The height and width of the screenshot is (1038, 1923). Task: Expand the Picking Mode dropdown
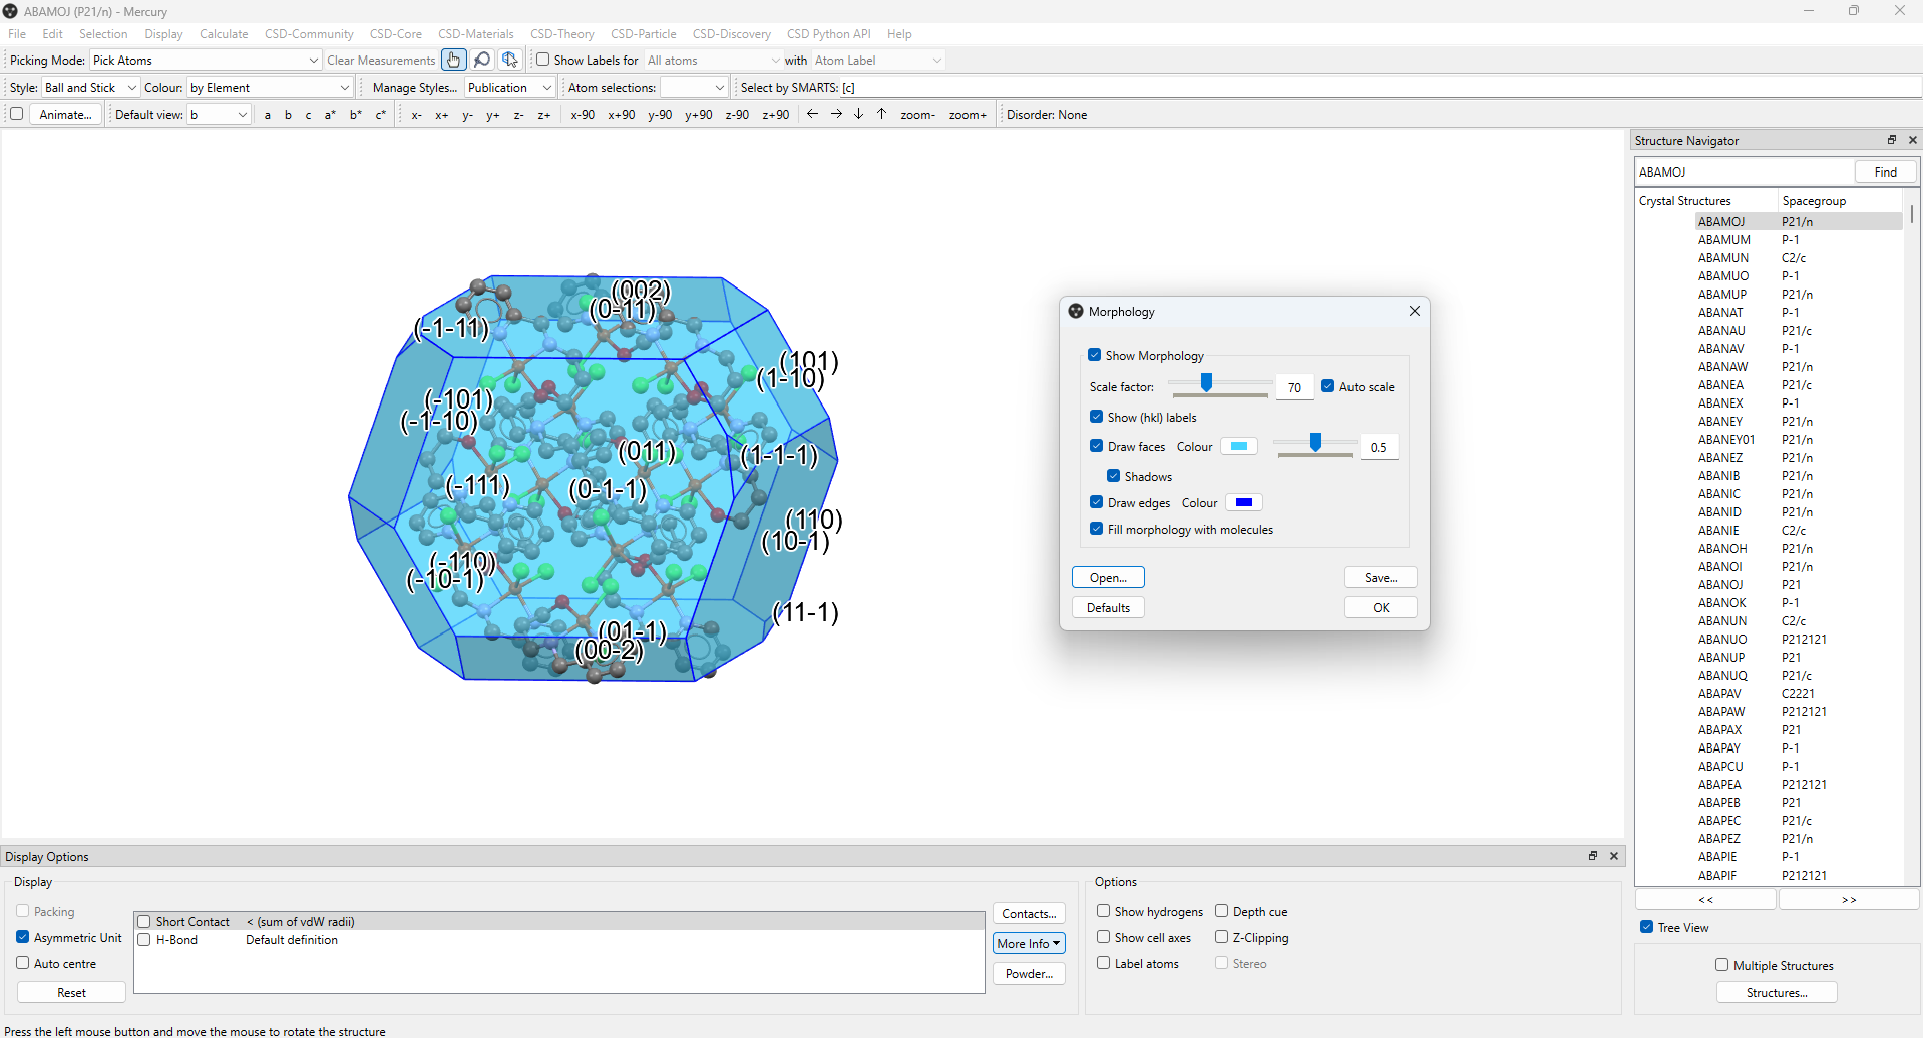pos(205,61)
